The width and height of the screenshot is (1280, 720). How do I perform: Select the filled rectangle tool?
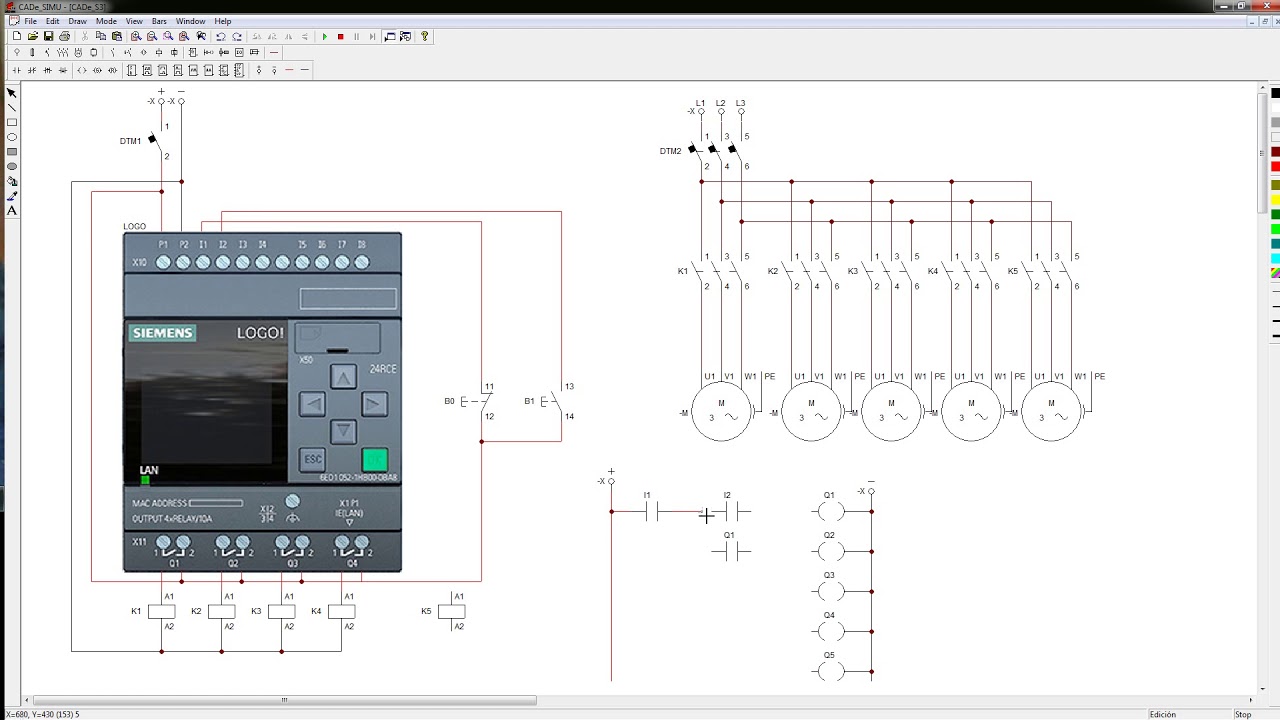[12, 152]
